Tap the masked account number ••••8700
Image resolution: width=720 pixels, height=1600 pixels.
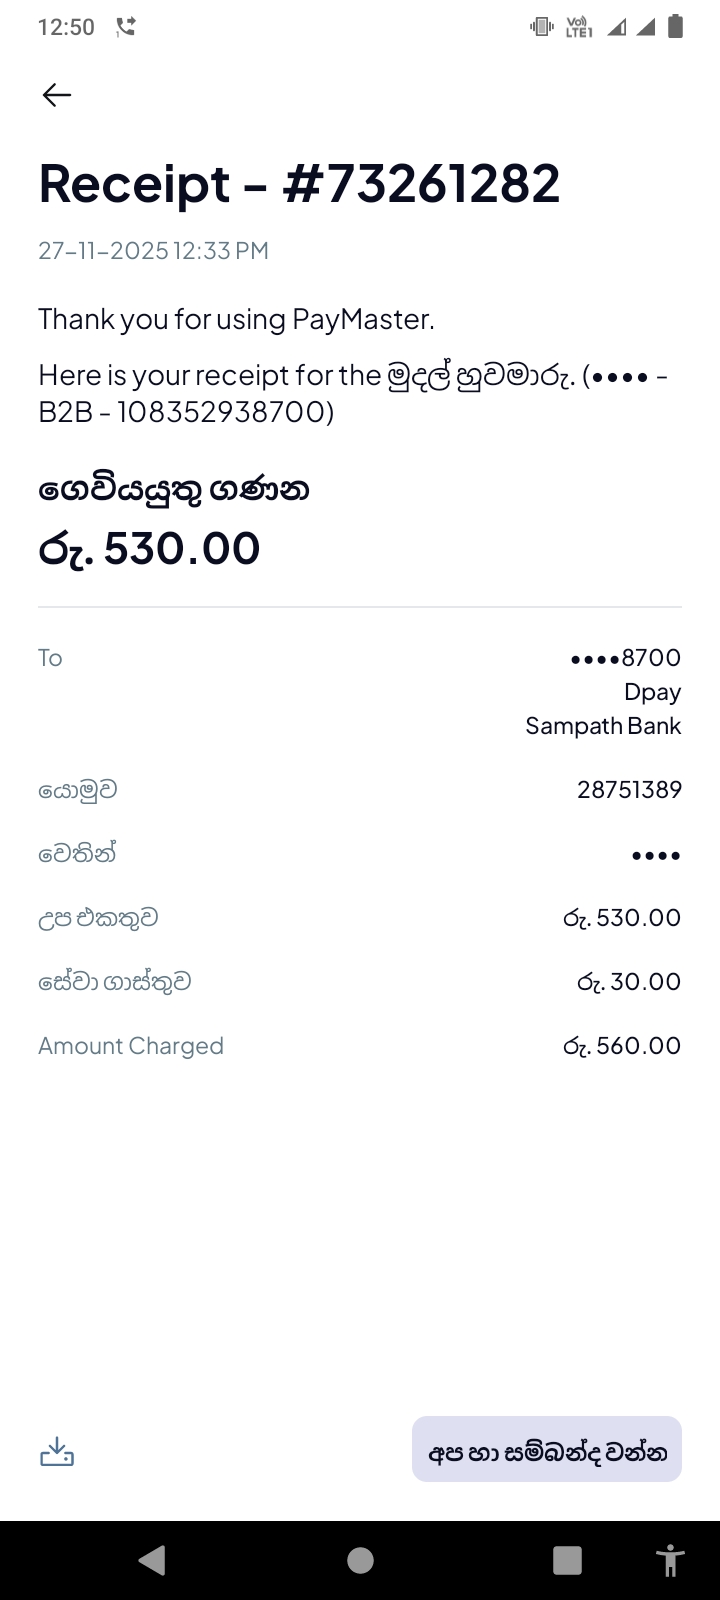(x=625, y=658)
